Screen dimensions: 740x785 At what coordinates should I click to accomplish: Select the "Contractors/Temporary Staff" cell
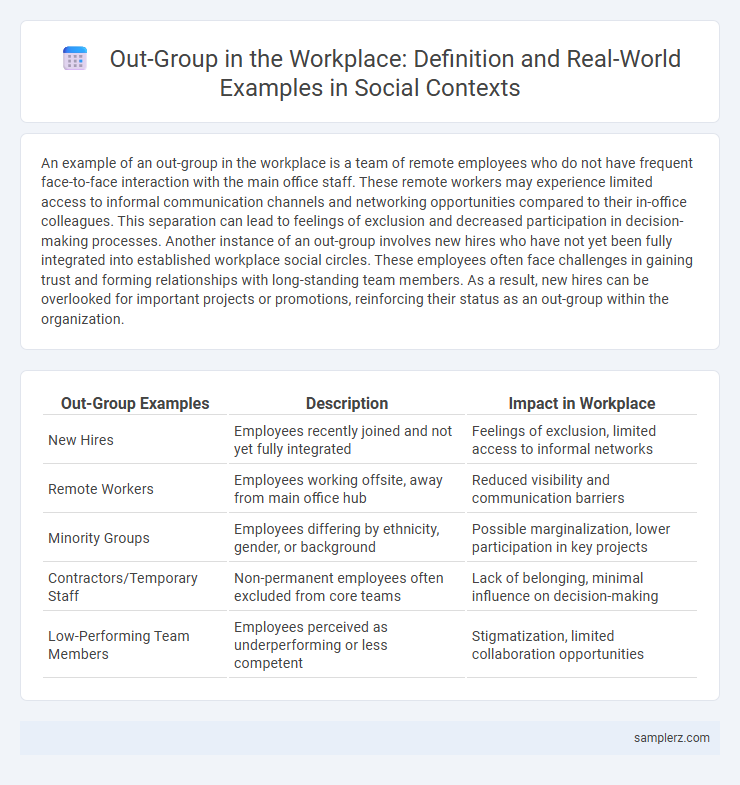[x=135, y=587]
